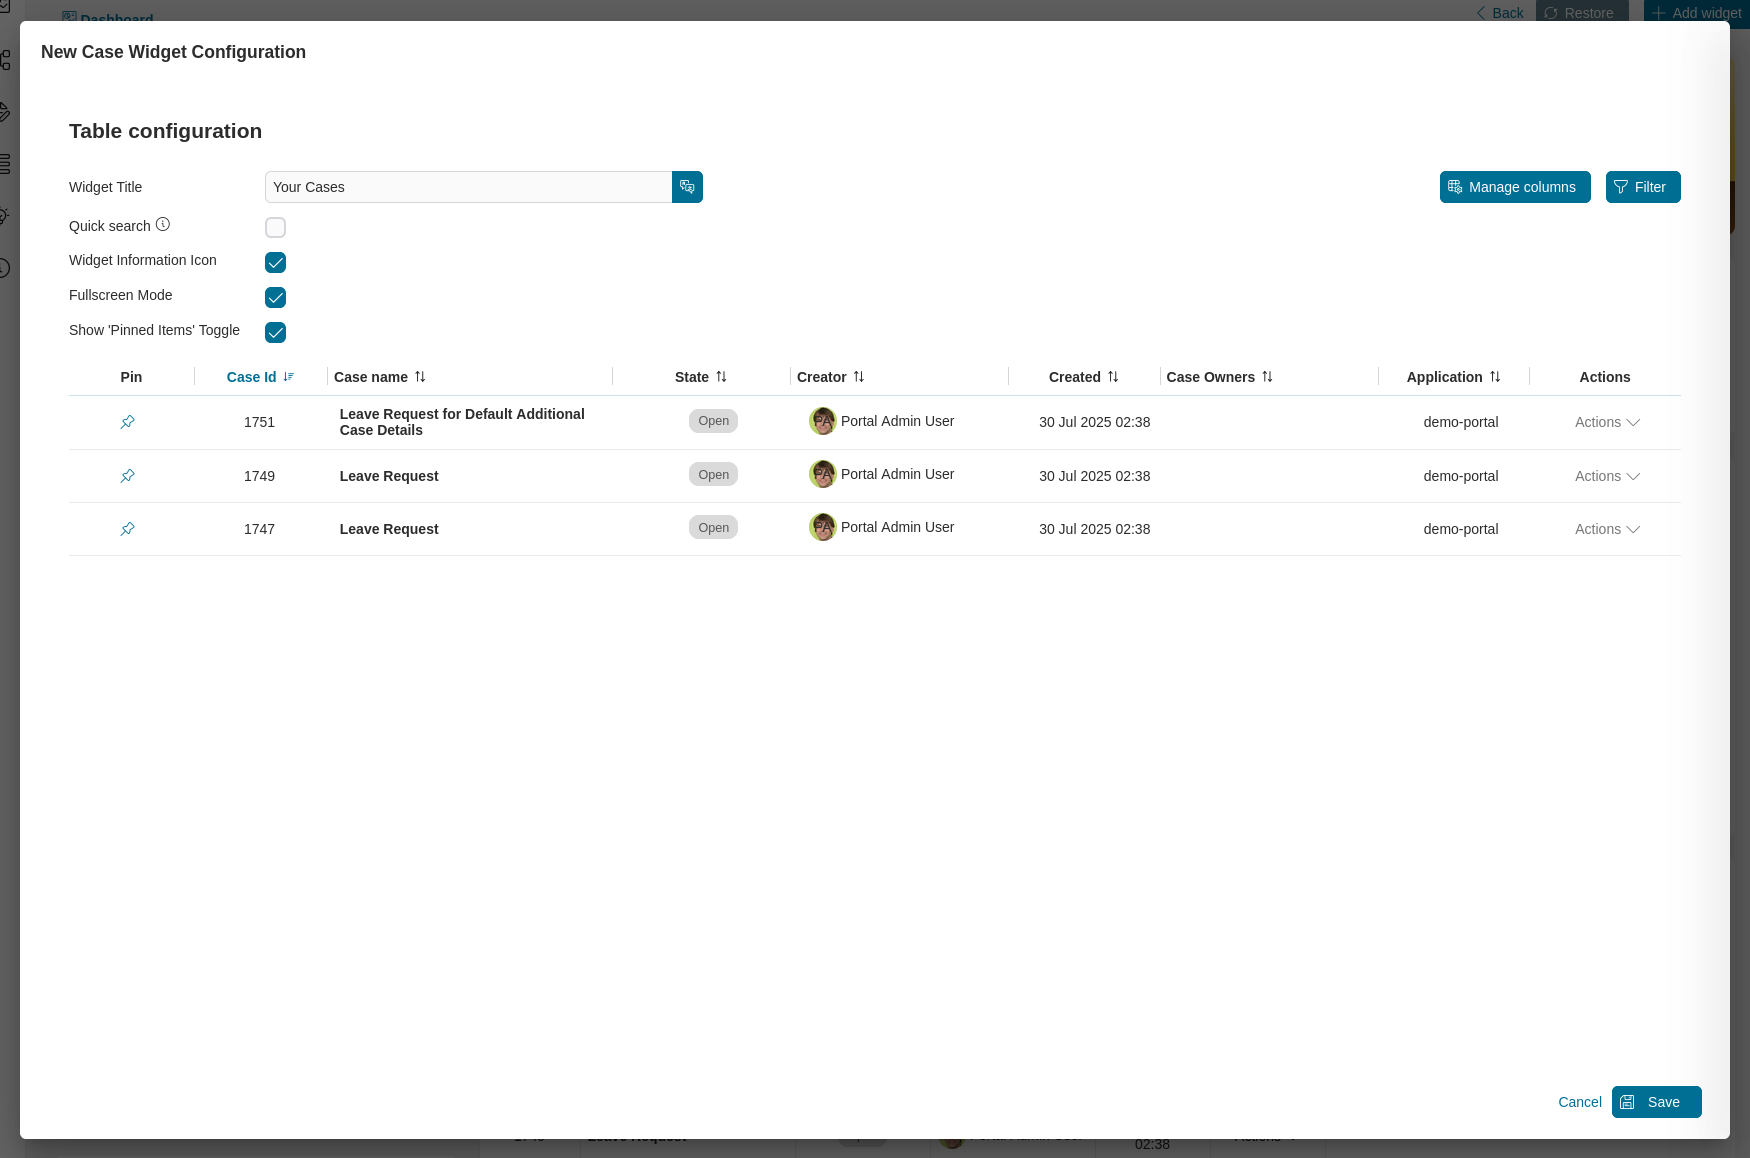Click Portal Admin User avatar on row 1749
Viewport: 1750px width, 1158px height.
pos(822,474)
